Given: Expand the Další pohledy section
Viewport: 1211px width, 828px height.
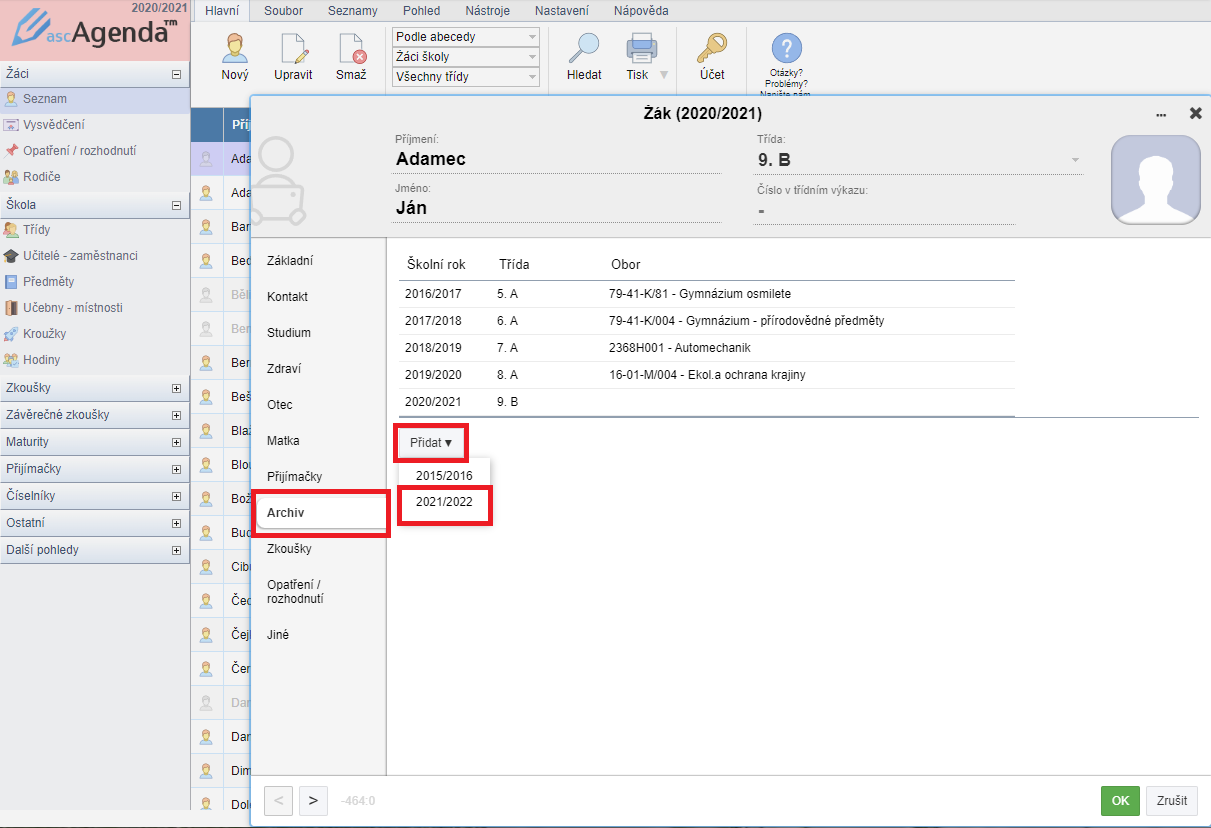Looking at the screenshot, I should (x=176, y=550).
